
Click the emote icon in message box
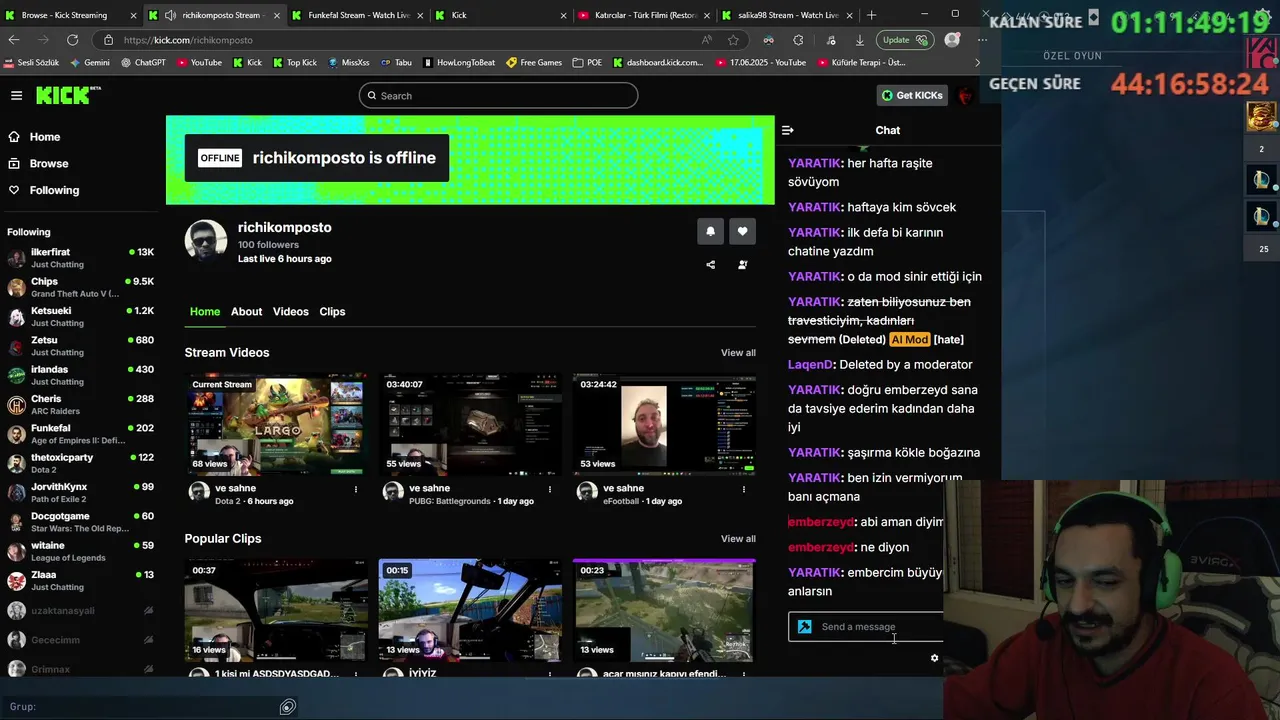pos(804,627)
